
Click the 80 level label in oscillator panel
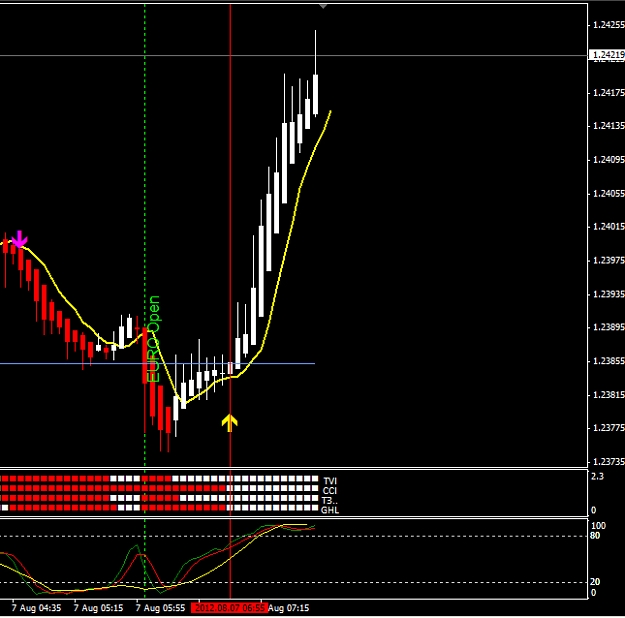[595, 535]
